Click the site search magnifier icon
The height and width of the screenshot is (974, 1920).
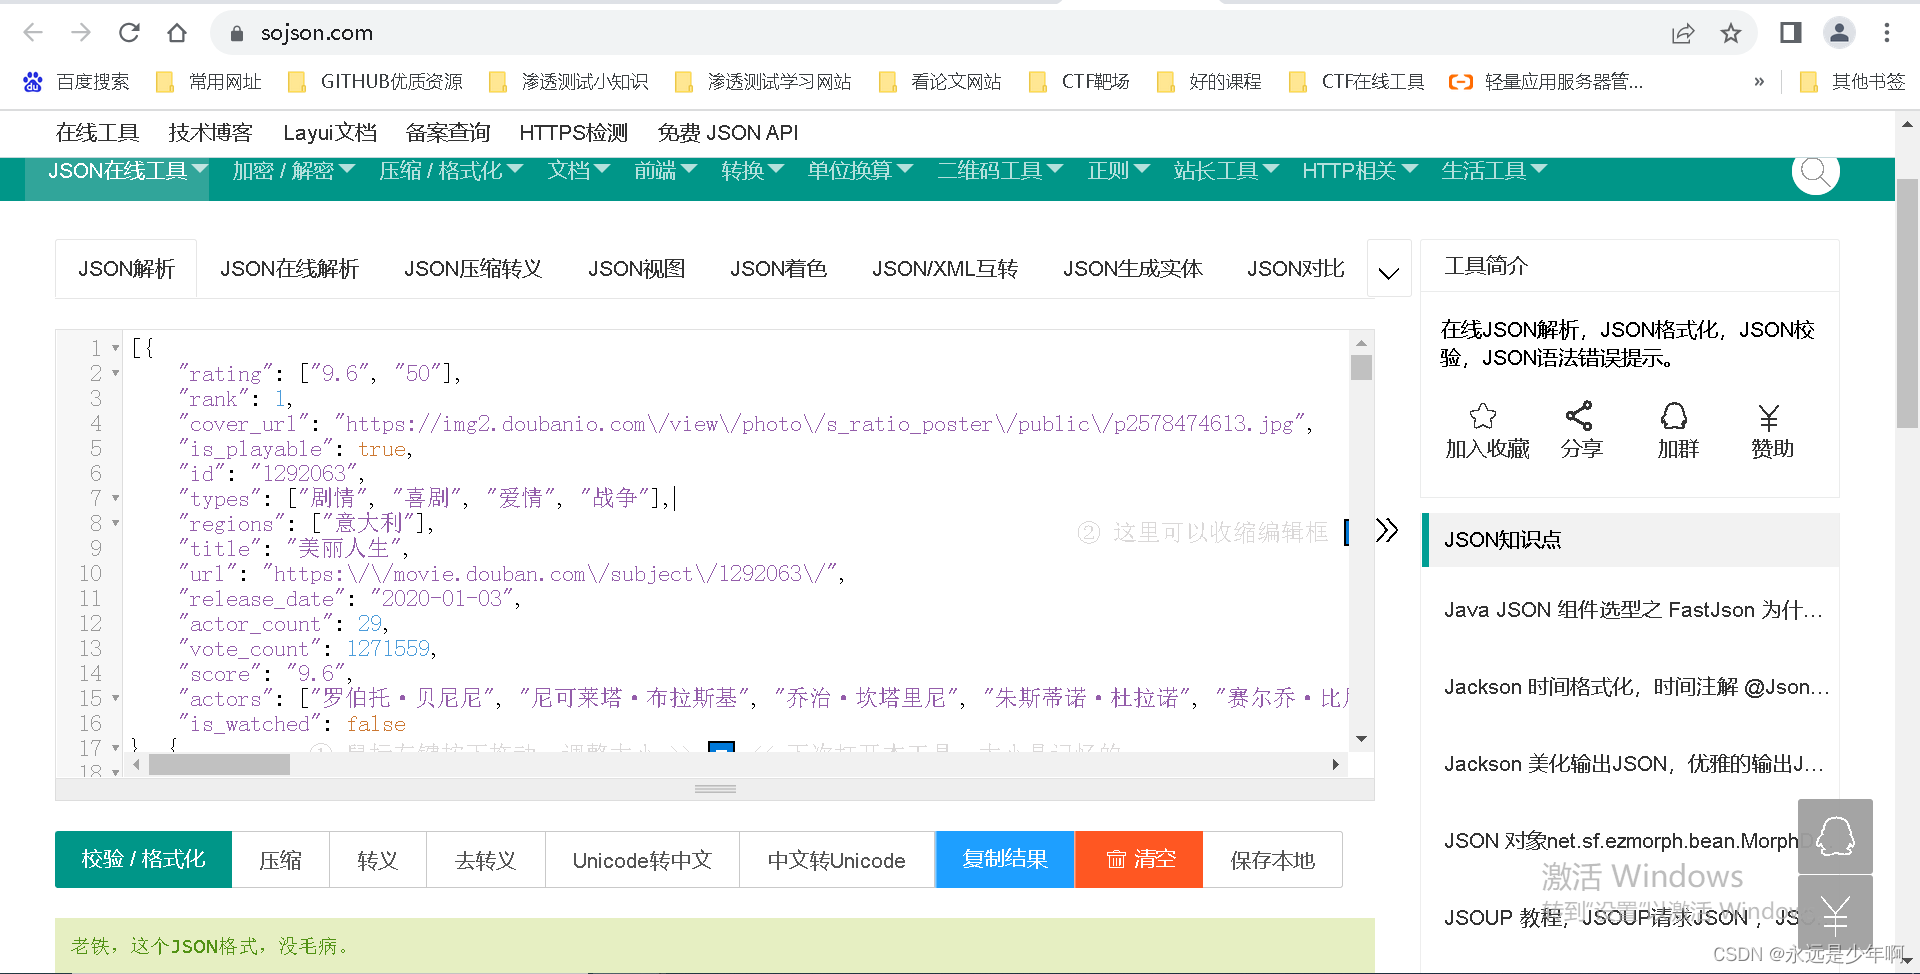[x=1815, y=172]
